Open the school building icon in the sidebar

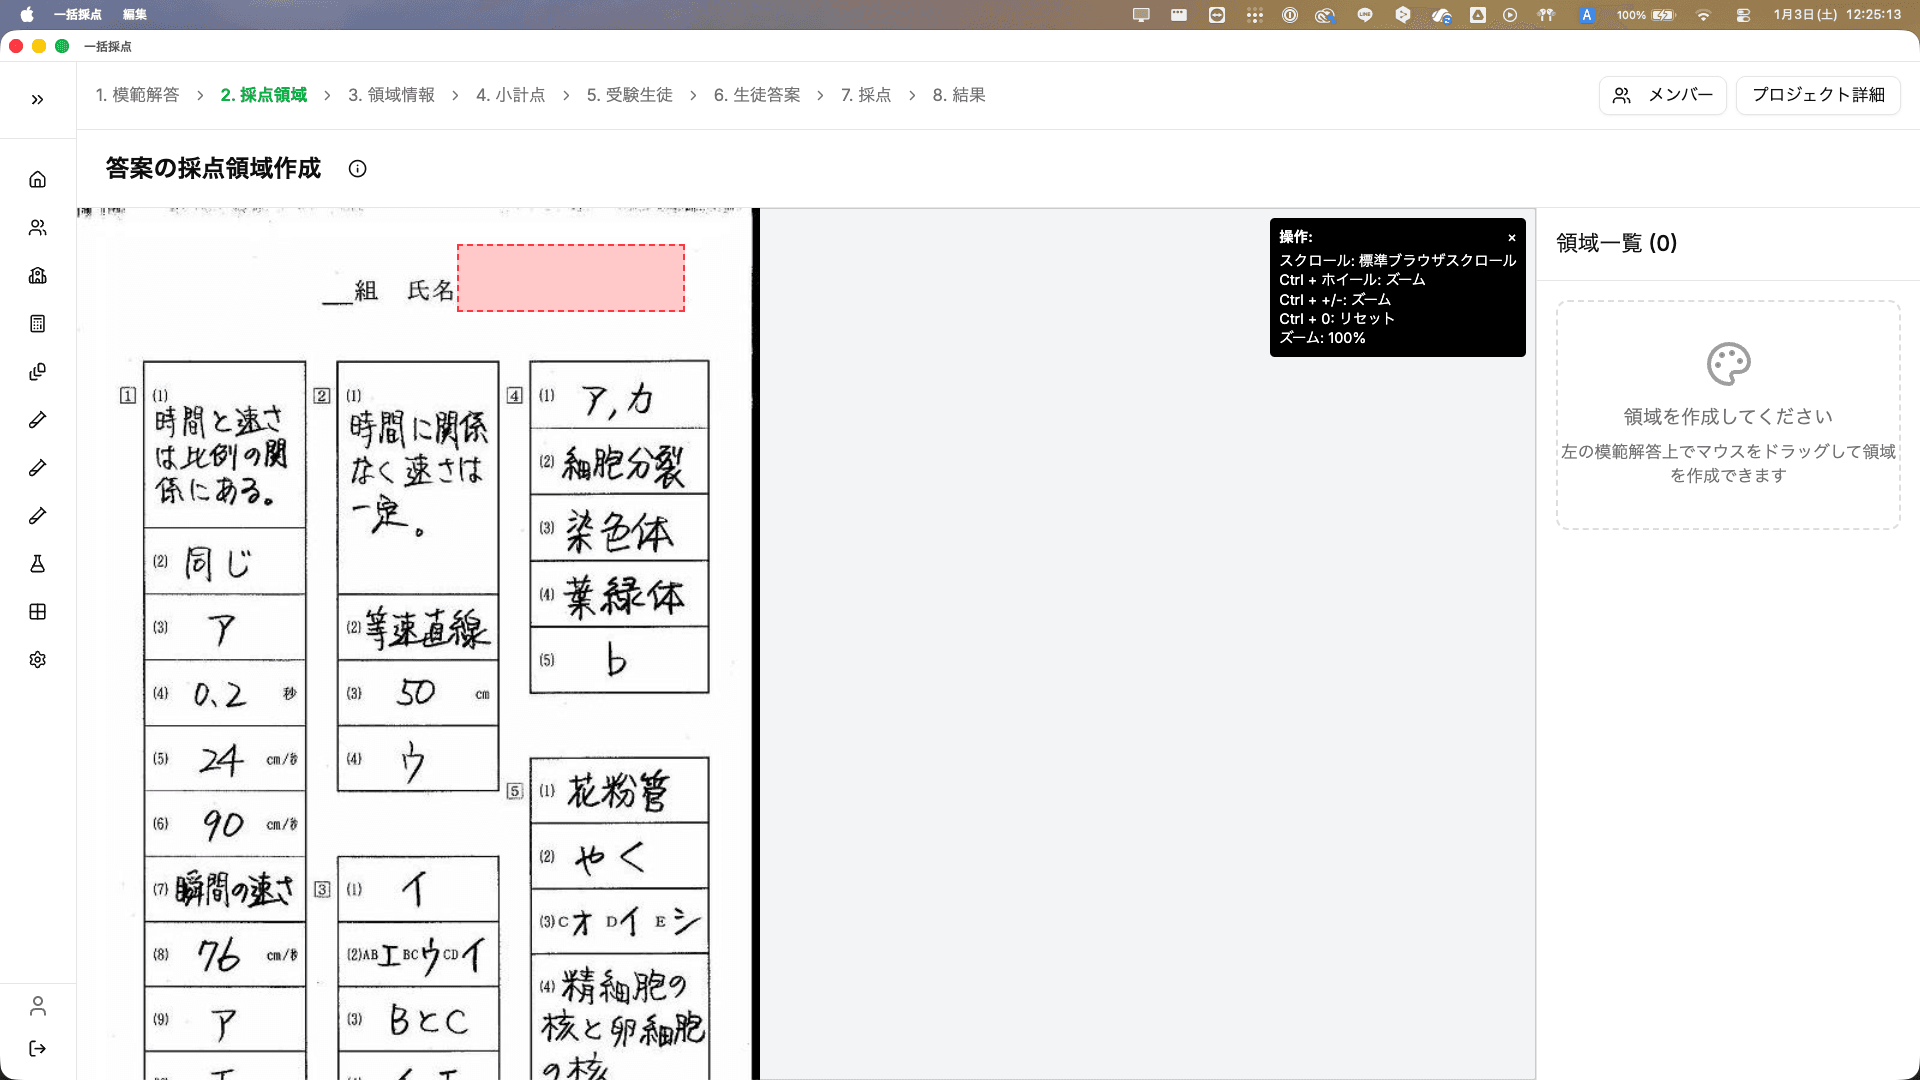(37, 275)
